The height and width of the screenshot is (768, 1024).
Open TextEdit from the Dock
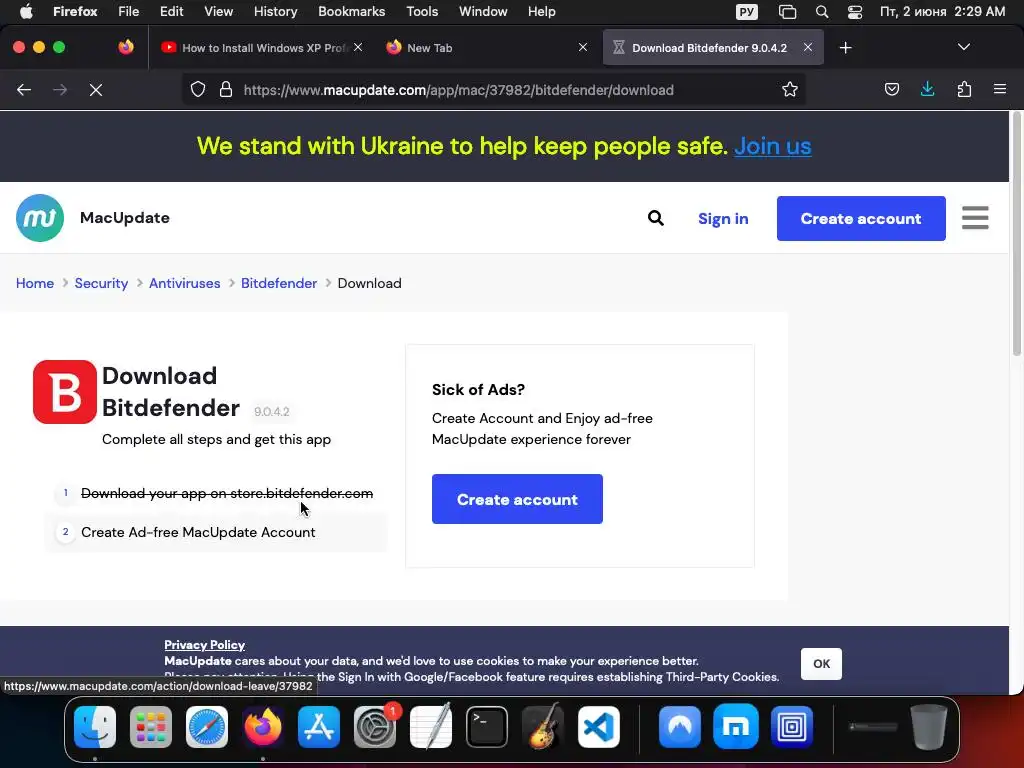pos(431,726)
